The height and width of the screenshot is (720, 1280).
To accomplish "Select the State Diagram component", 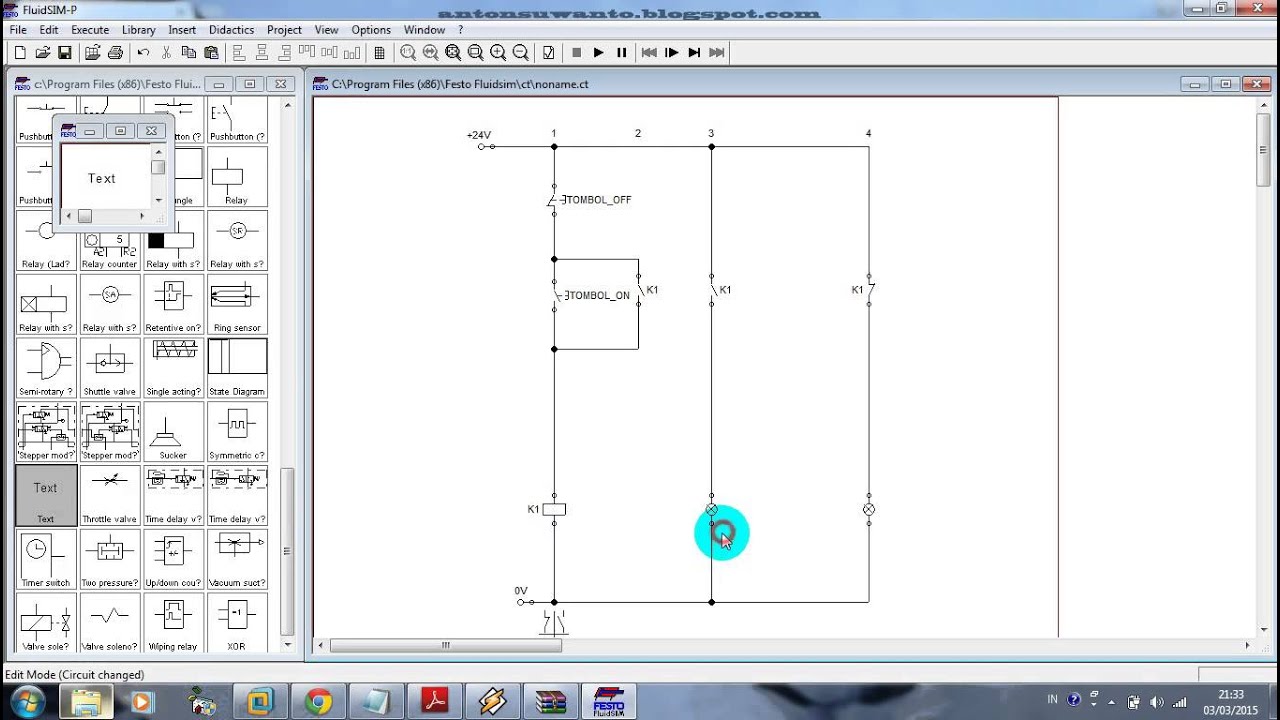I will 237,368.
